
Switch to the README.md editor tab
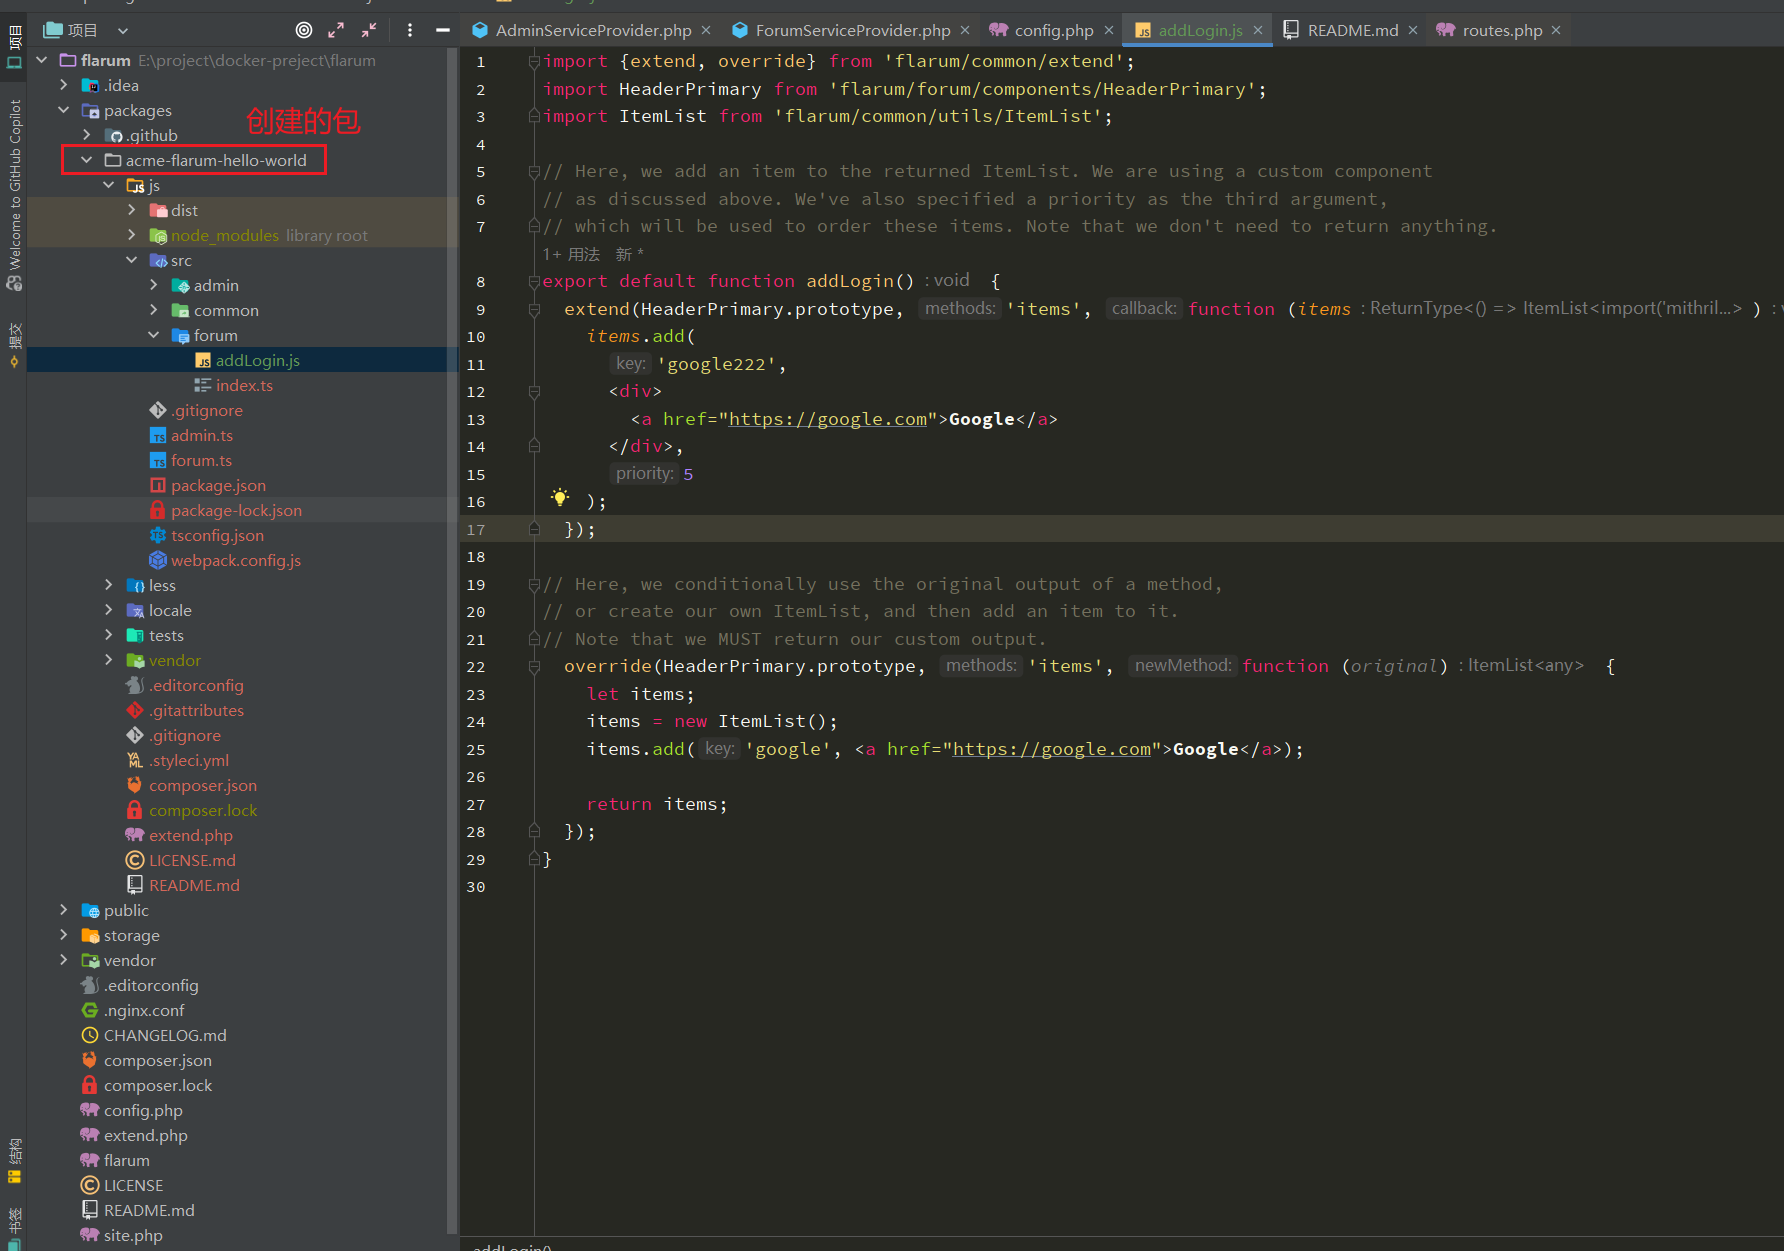(1353, 30)
